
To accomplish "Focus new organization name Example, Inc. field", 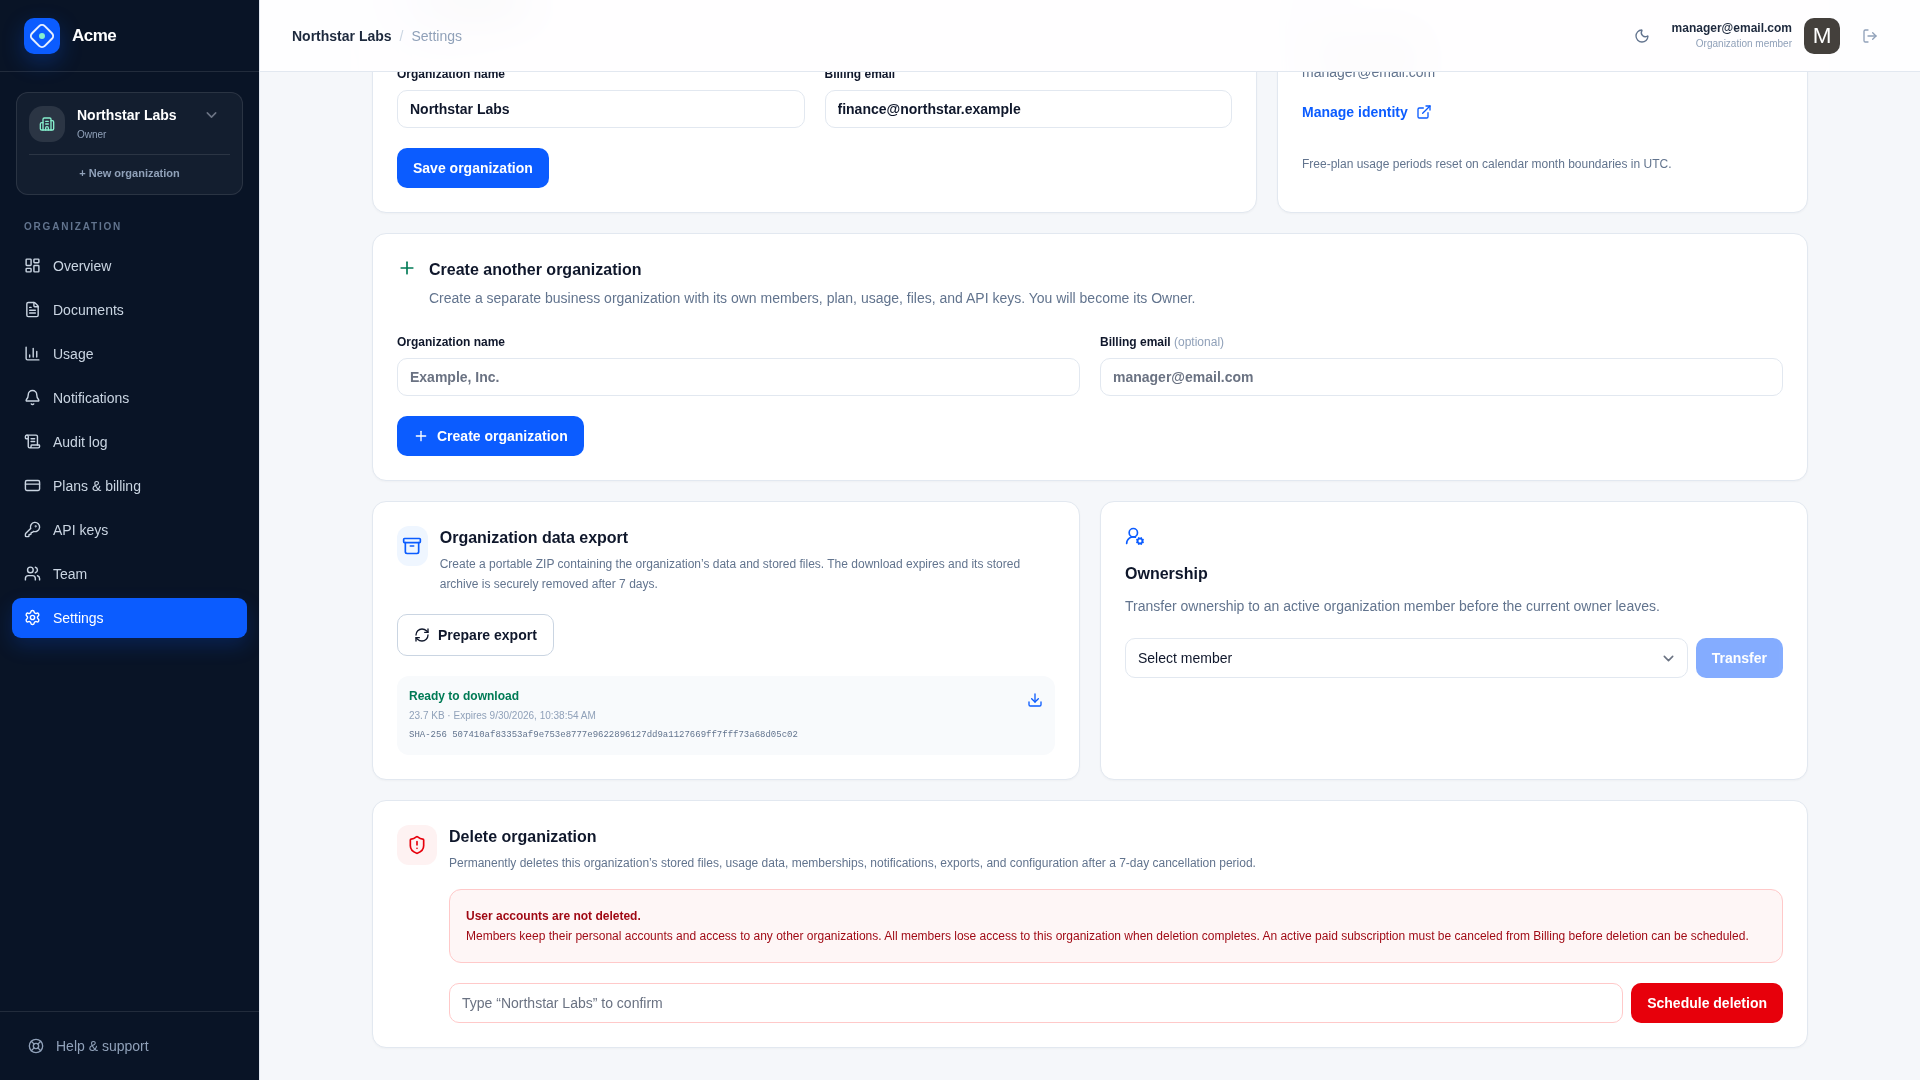I will (x=738, y=377).
